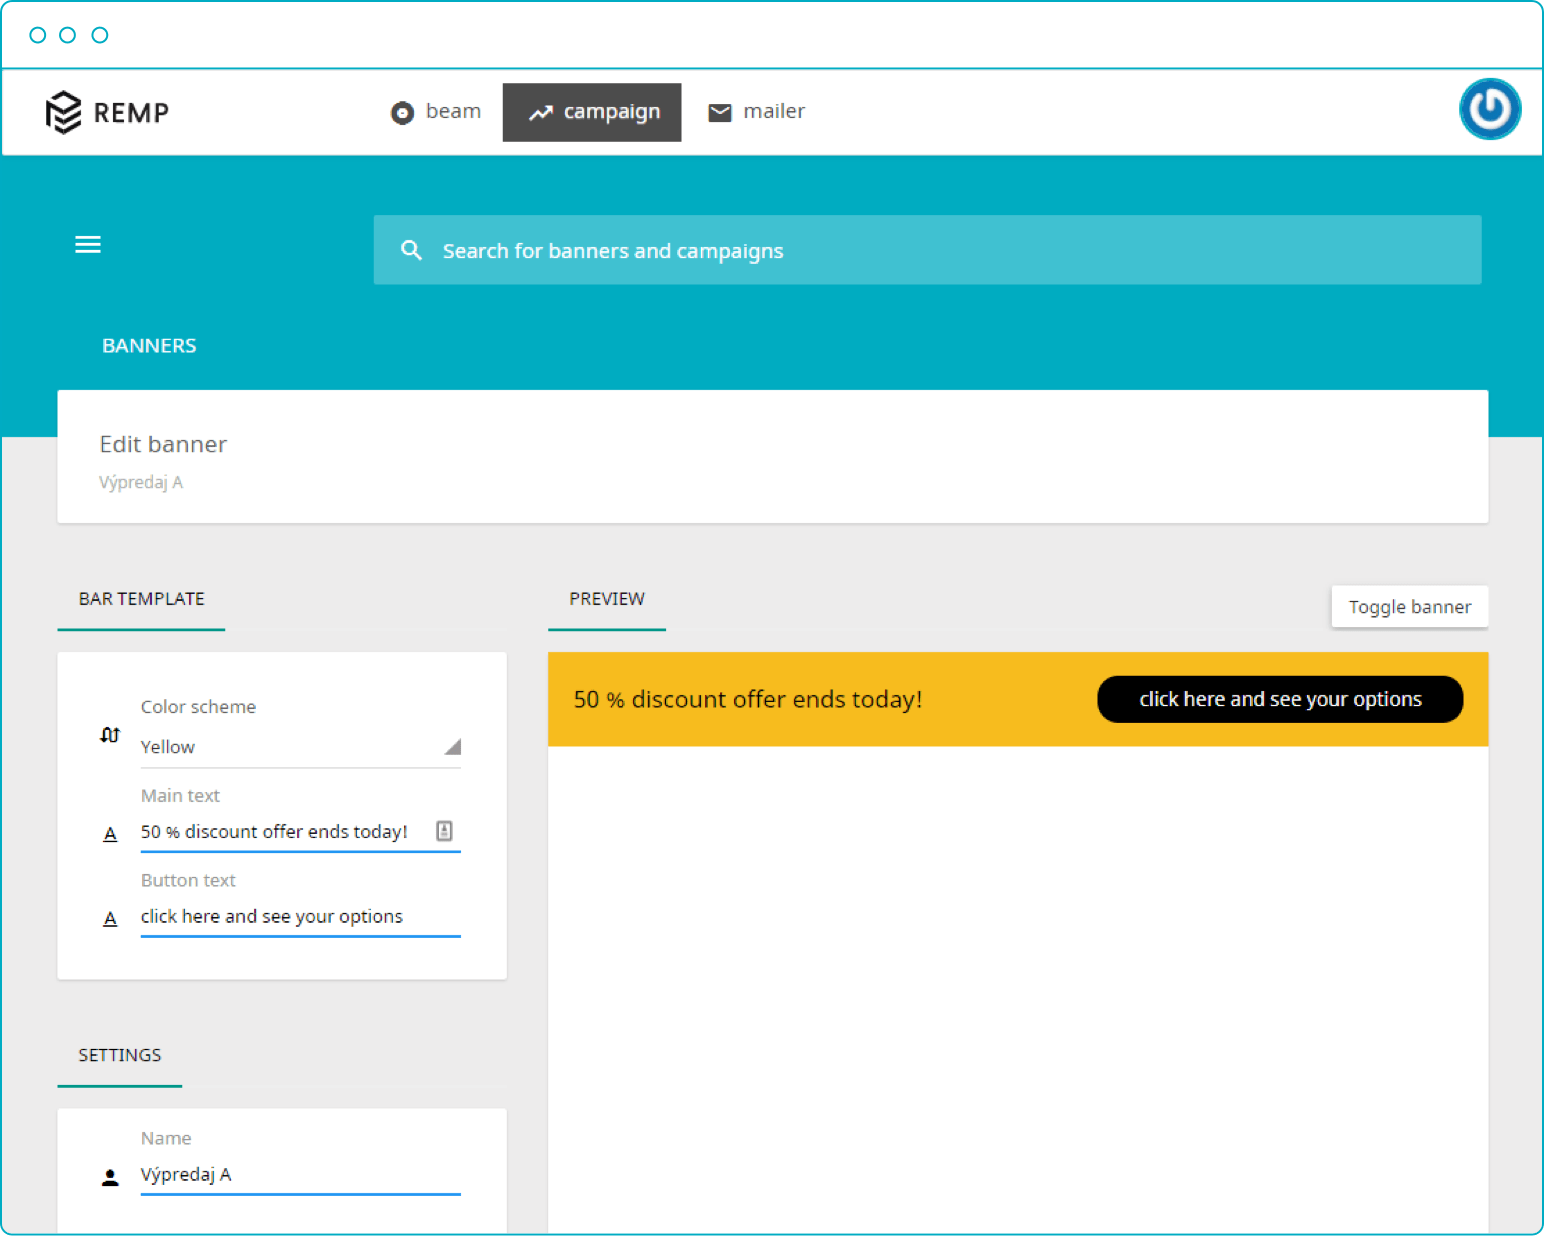Toggle the banner preview with Toggle banner
The width and height of the screenshot is (1544, 1236).
tap(1408, 606)
